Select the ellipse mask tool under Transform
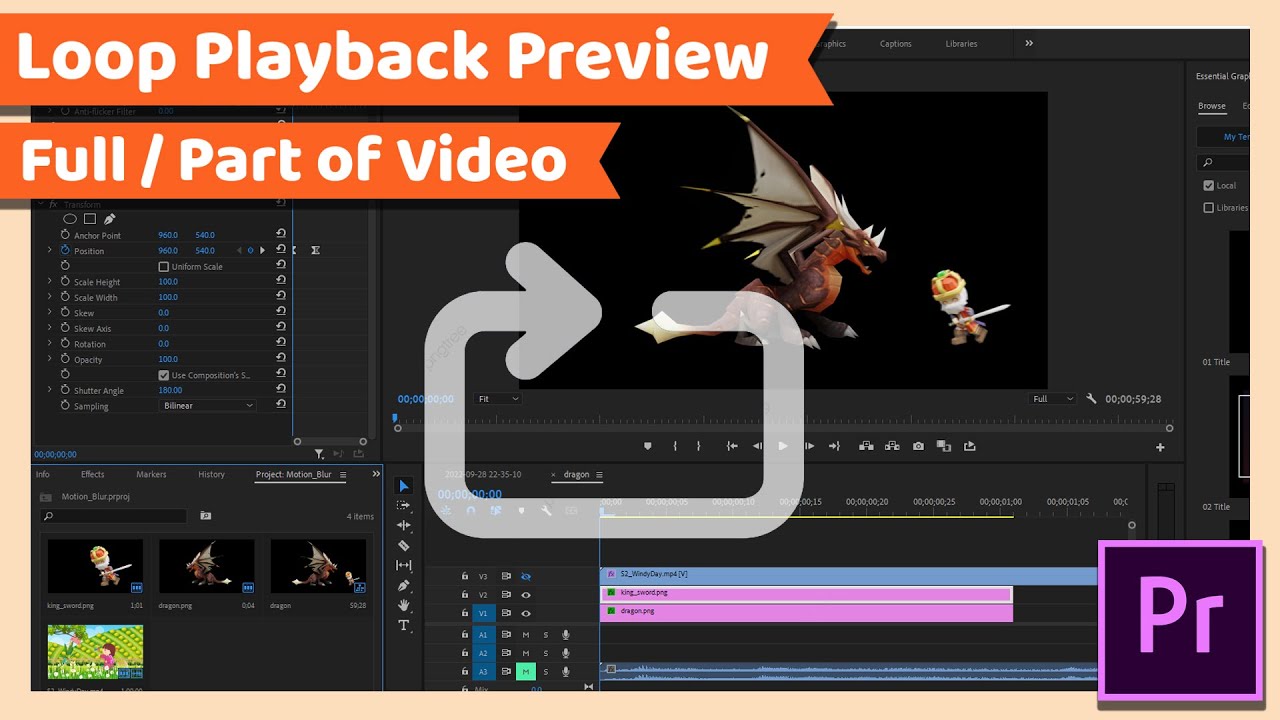The height and width of the screenshot is (720, 1280). click(70, 219)
